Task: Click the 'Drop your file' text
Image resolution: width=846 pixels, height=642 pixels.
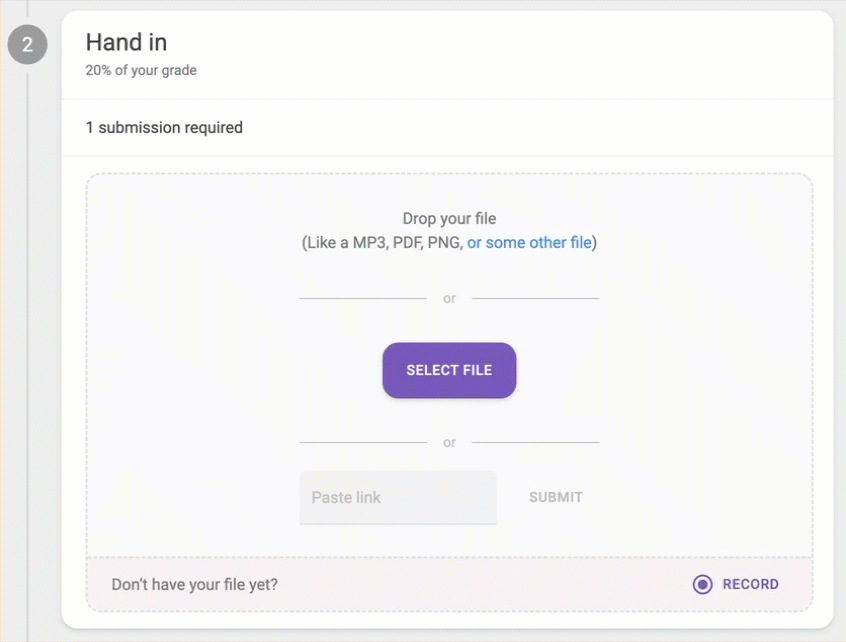Action: tap(449, 218)
